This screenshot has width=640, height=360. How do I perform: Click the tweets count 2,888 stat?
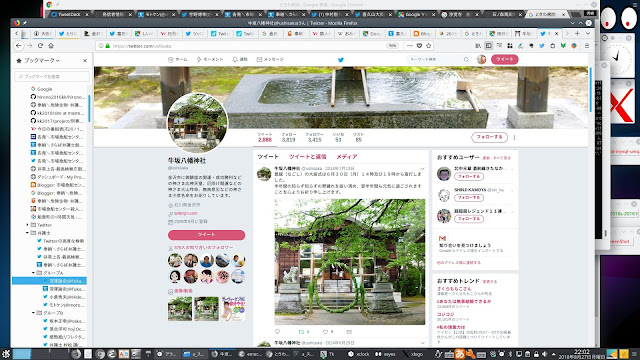[264, 138]
